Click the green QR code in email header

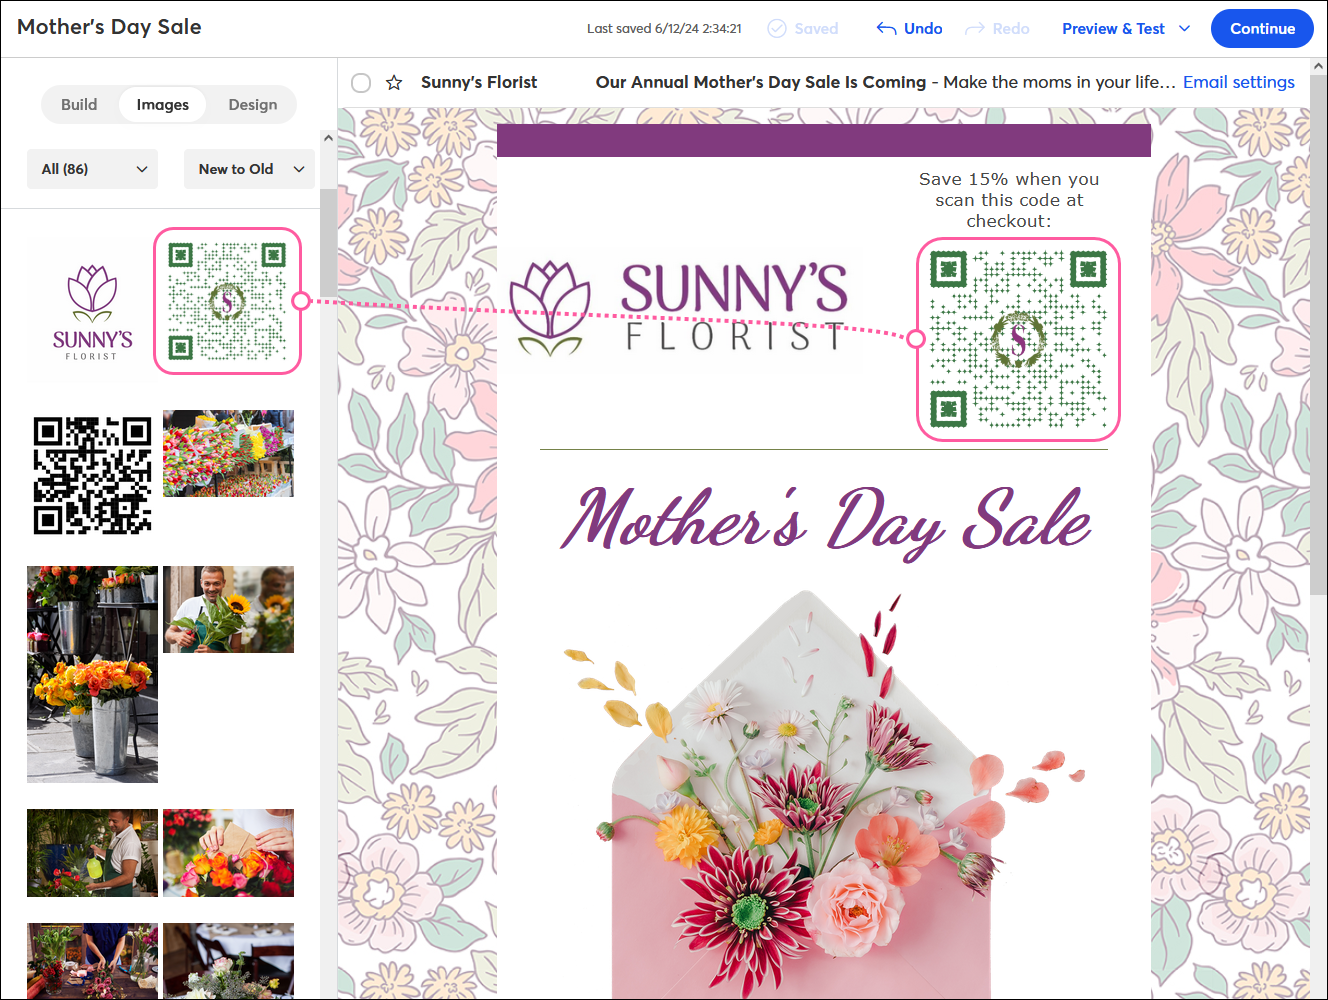[x=1018, y=339]
